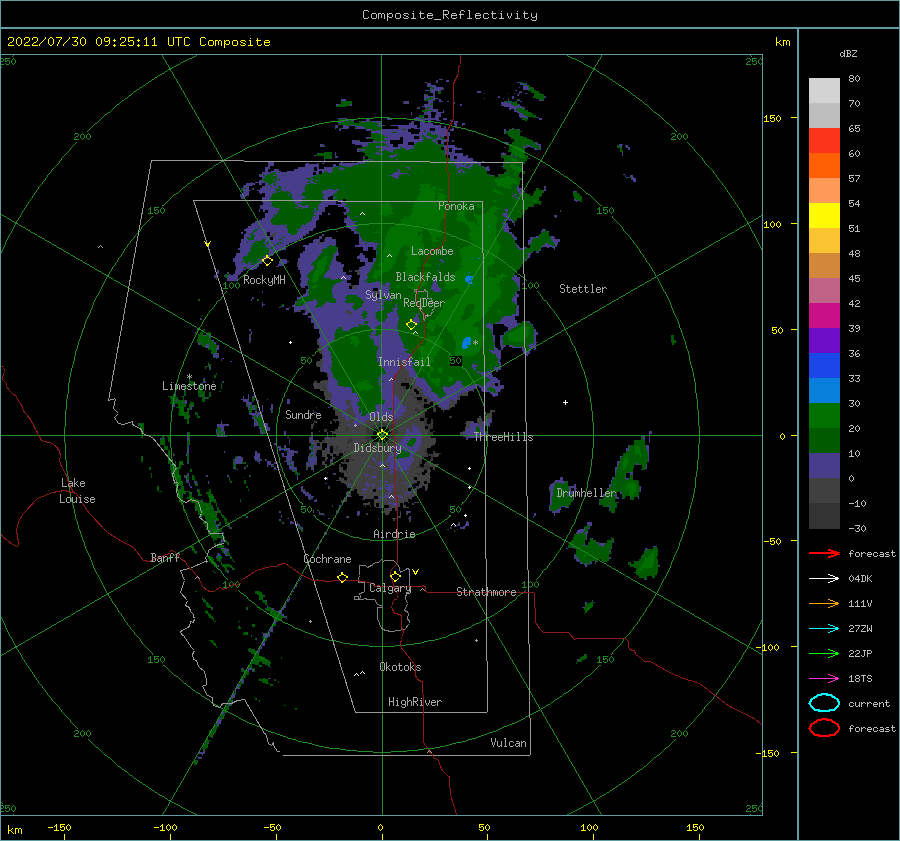
Task: Click the Banff label on the map
Action: click(x=165, y=557)
